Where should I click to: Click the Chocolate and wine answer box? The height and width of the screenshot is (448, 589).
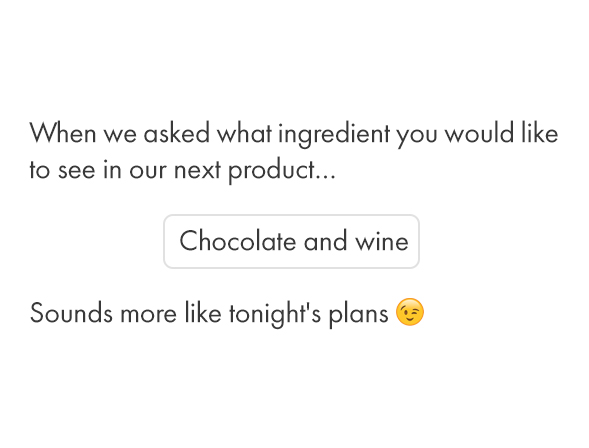pyautogui.click(x=291, y=241)
